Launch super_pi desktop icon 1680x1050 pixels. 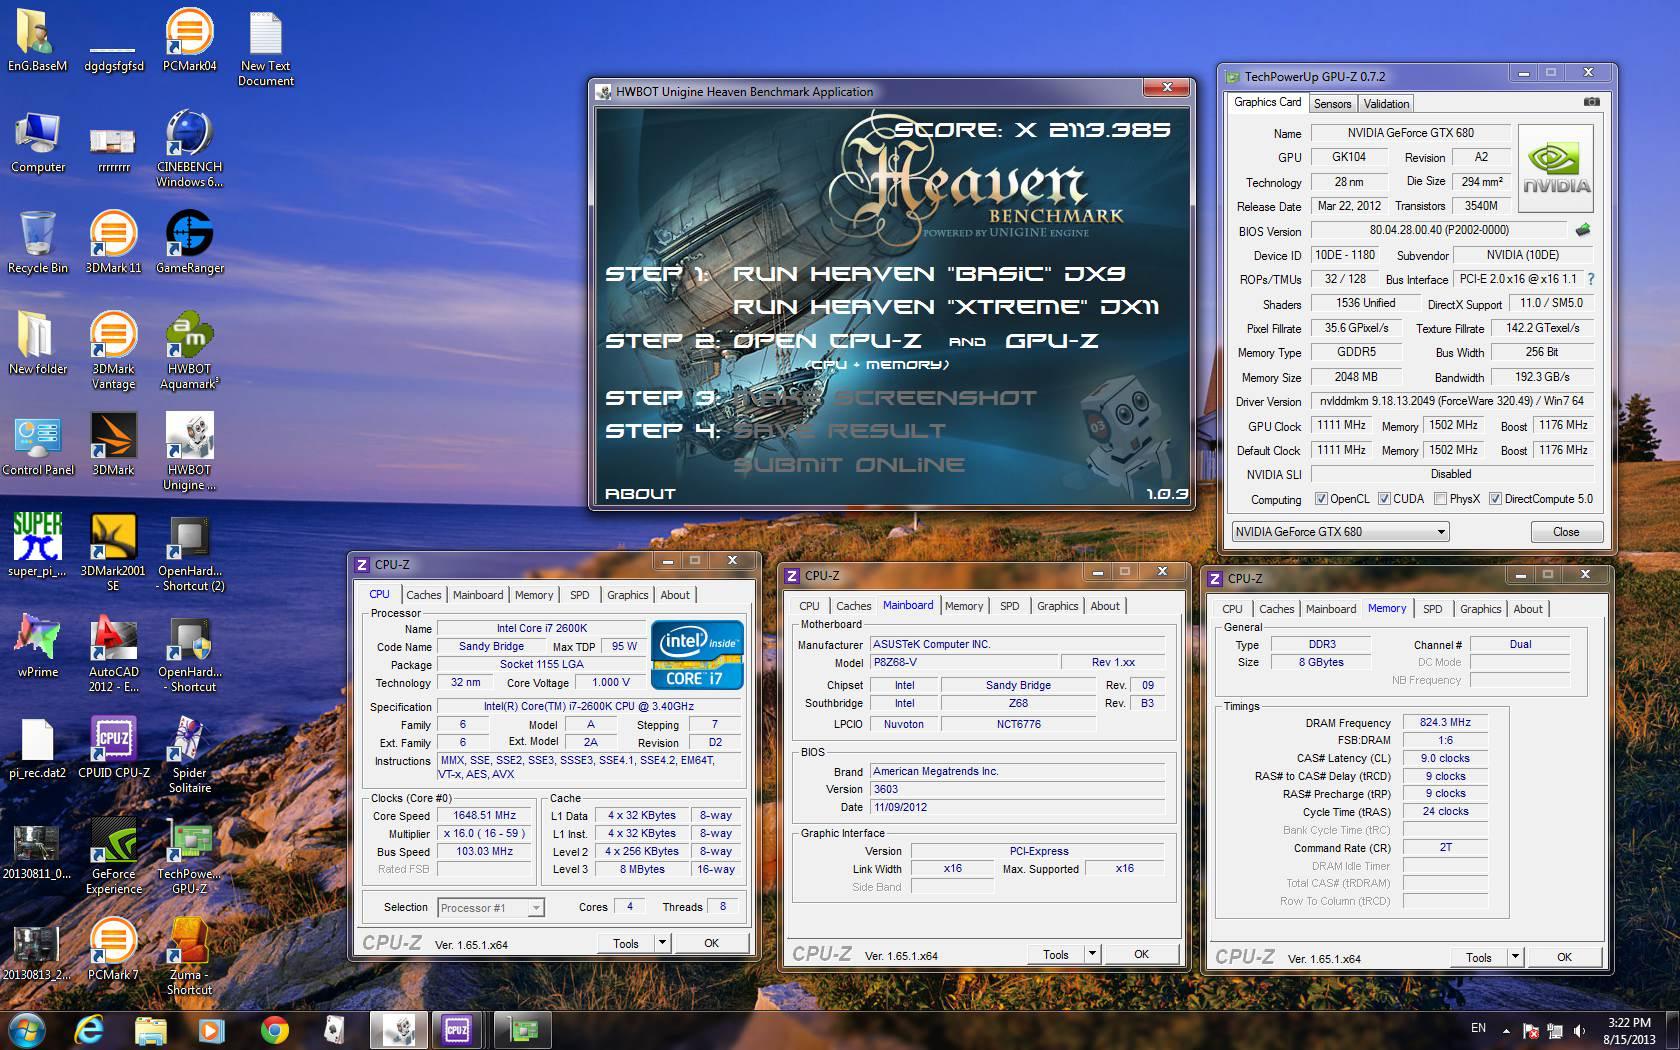click(x=37, y=546)
